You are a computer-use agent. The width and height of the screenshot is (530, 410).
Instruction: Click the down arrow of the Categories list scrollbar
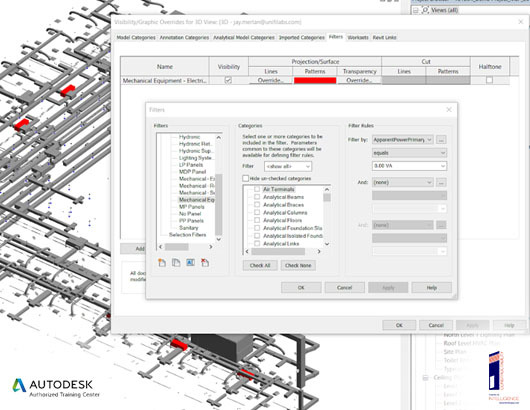click(327, 244)
